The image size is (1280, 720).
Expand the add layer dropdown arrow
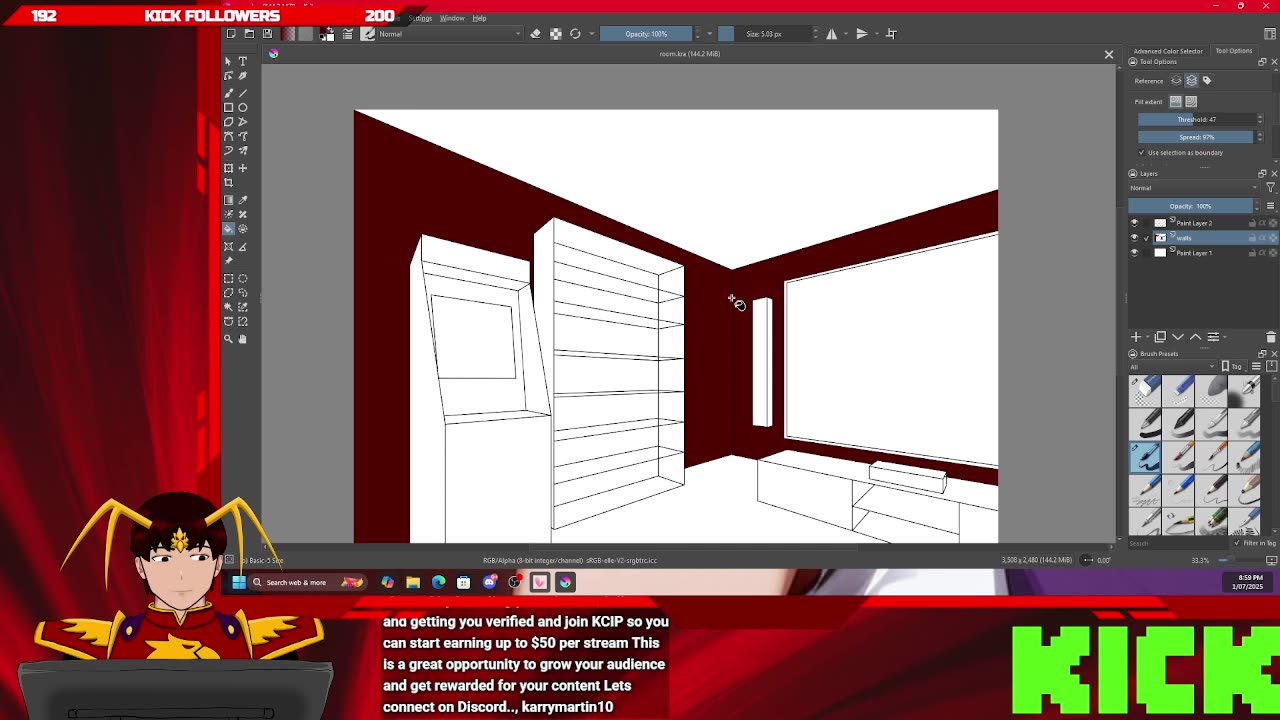click(x=1147, y=337)
